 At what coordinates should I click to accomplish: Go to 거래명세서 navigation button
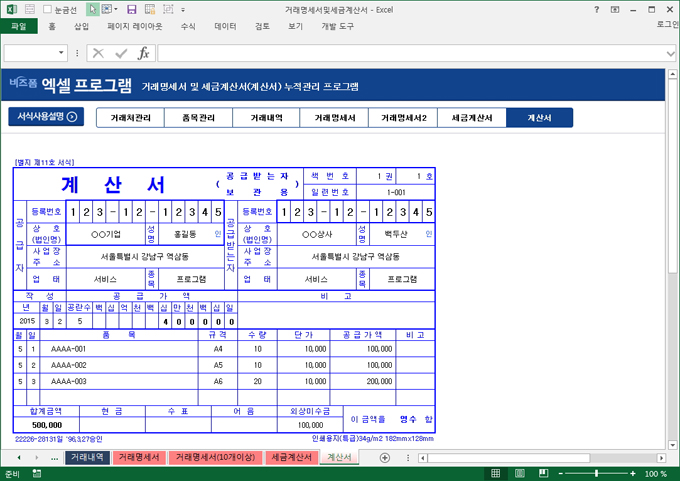click(334, 118)
